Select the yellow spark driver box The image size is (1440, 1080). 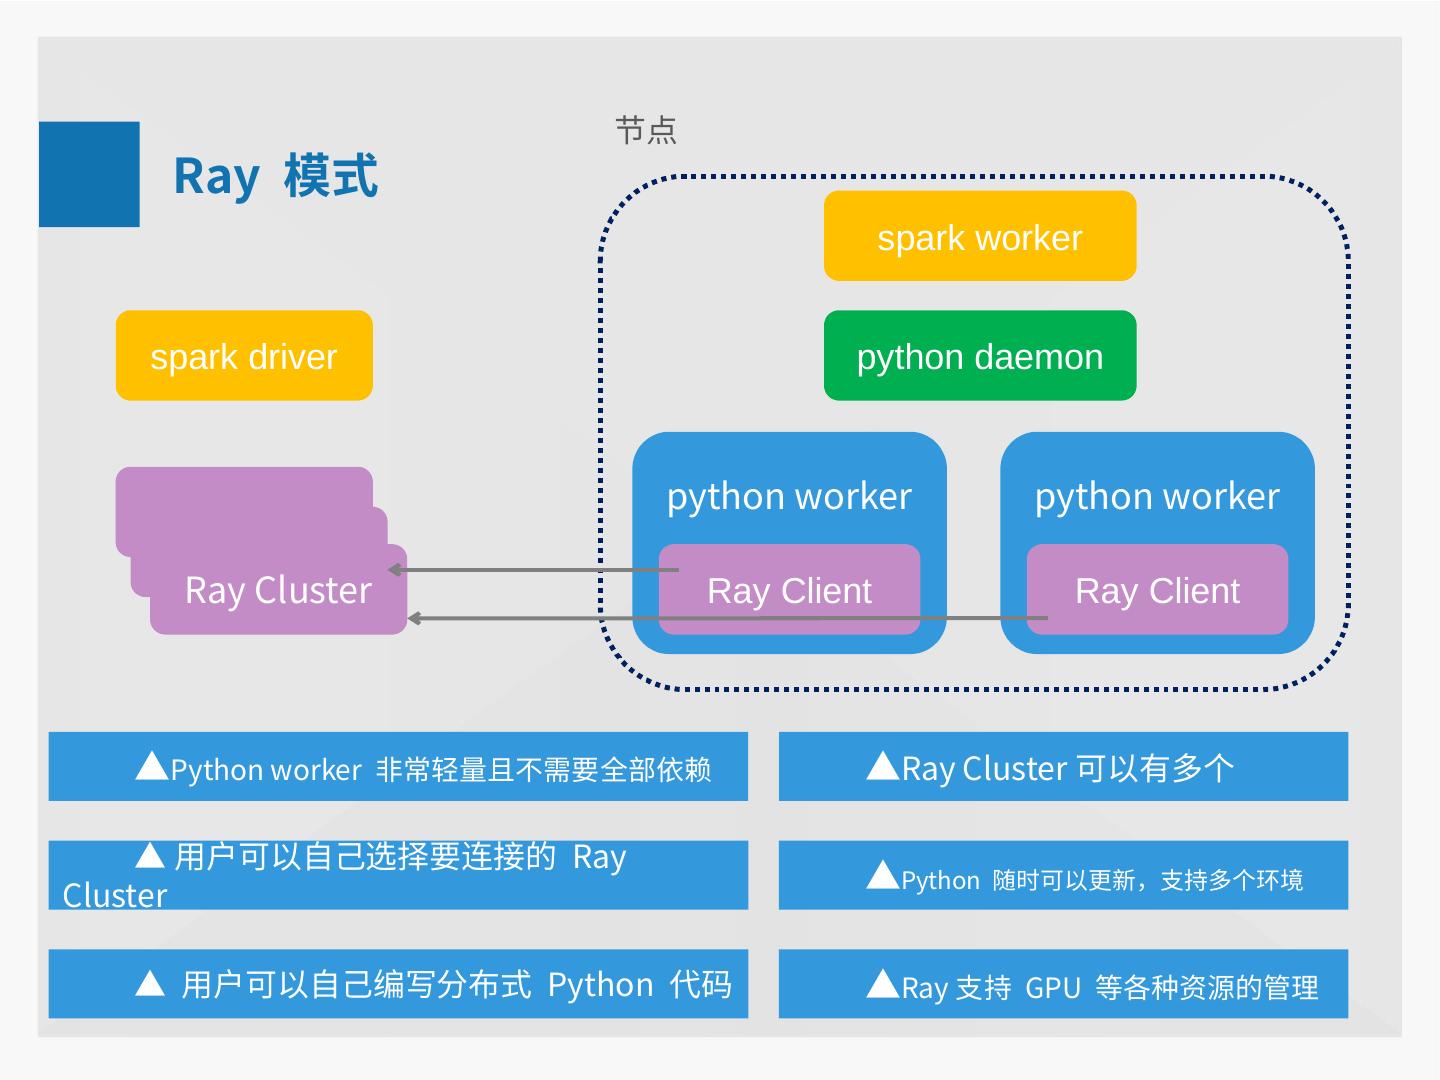(244, 356)
